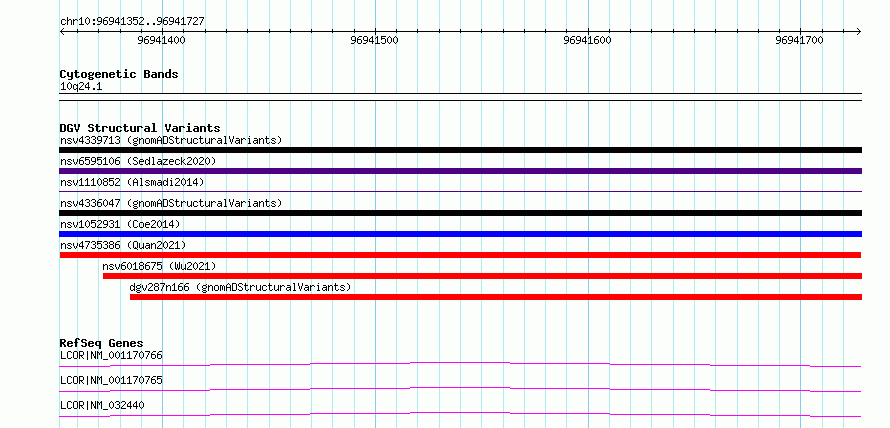
Task: Click ruler position 96941500
Action: click(x=374, y=41)
